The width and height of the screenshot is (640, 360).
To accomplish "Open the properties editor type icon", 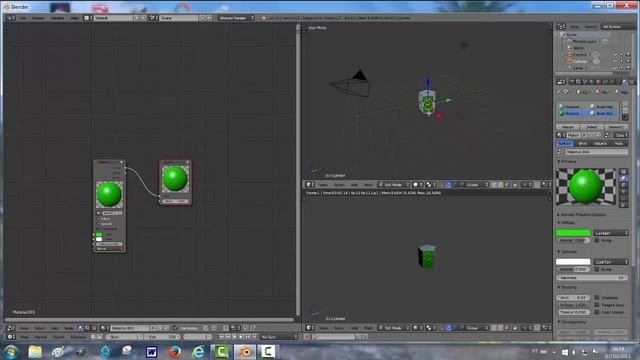I will [x=562, y=82].
